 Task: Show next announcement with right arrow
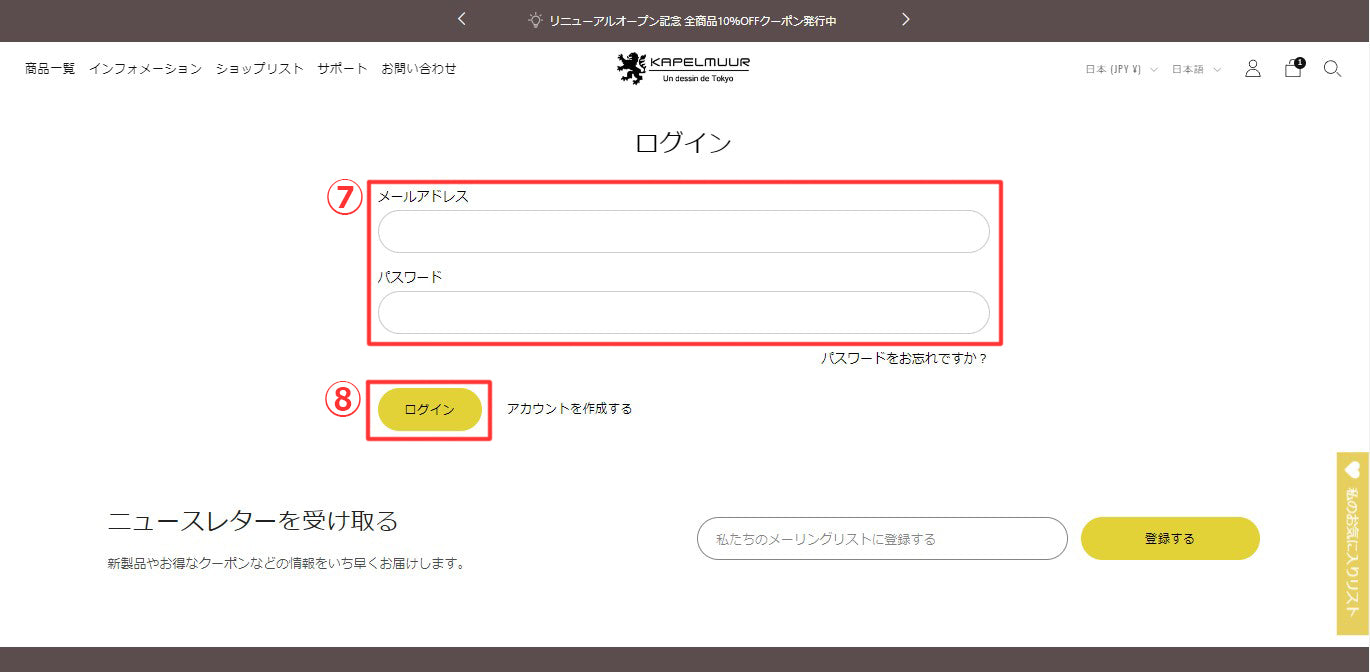[x=906, y=19]
